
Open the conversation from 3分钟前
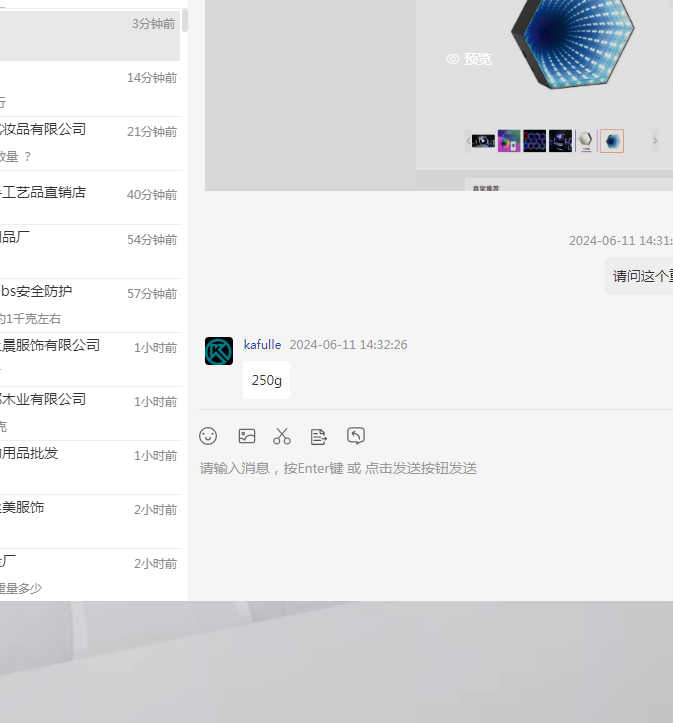(90, 36)
